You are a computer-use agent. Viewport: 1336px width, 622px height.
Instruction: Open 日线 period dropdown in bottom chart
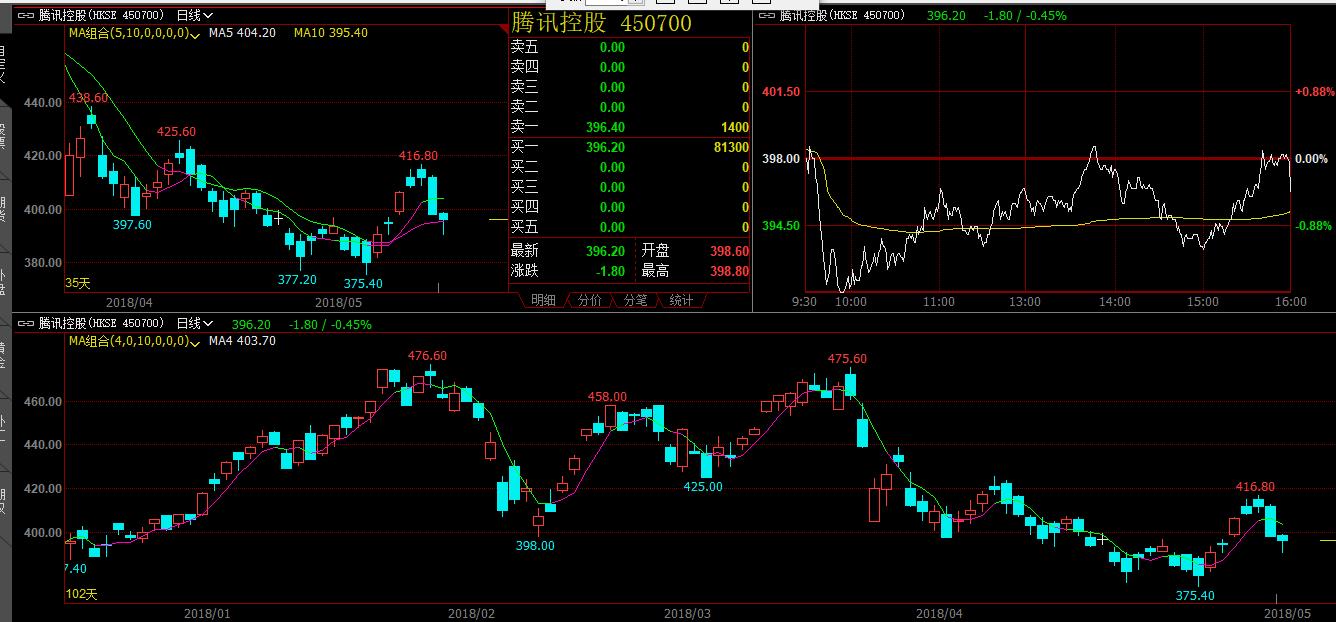pyautogui.click(x=194, y=324)
